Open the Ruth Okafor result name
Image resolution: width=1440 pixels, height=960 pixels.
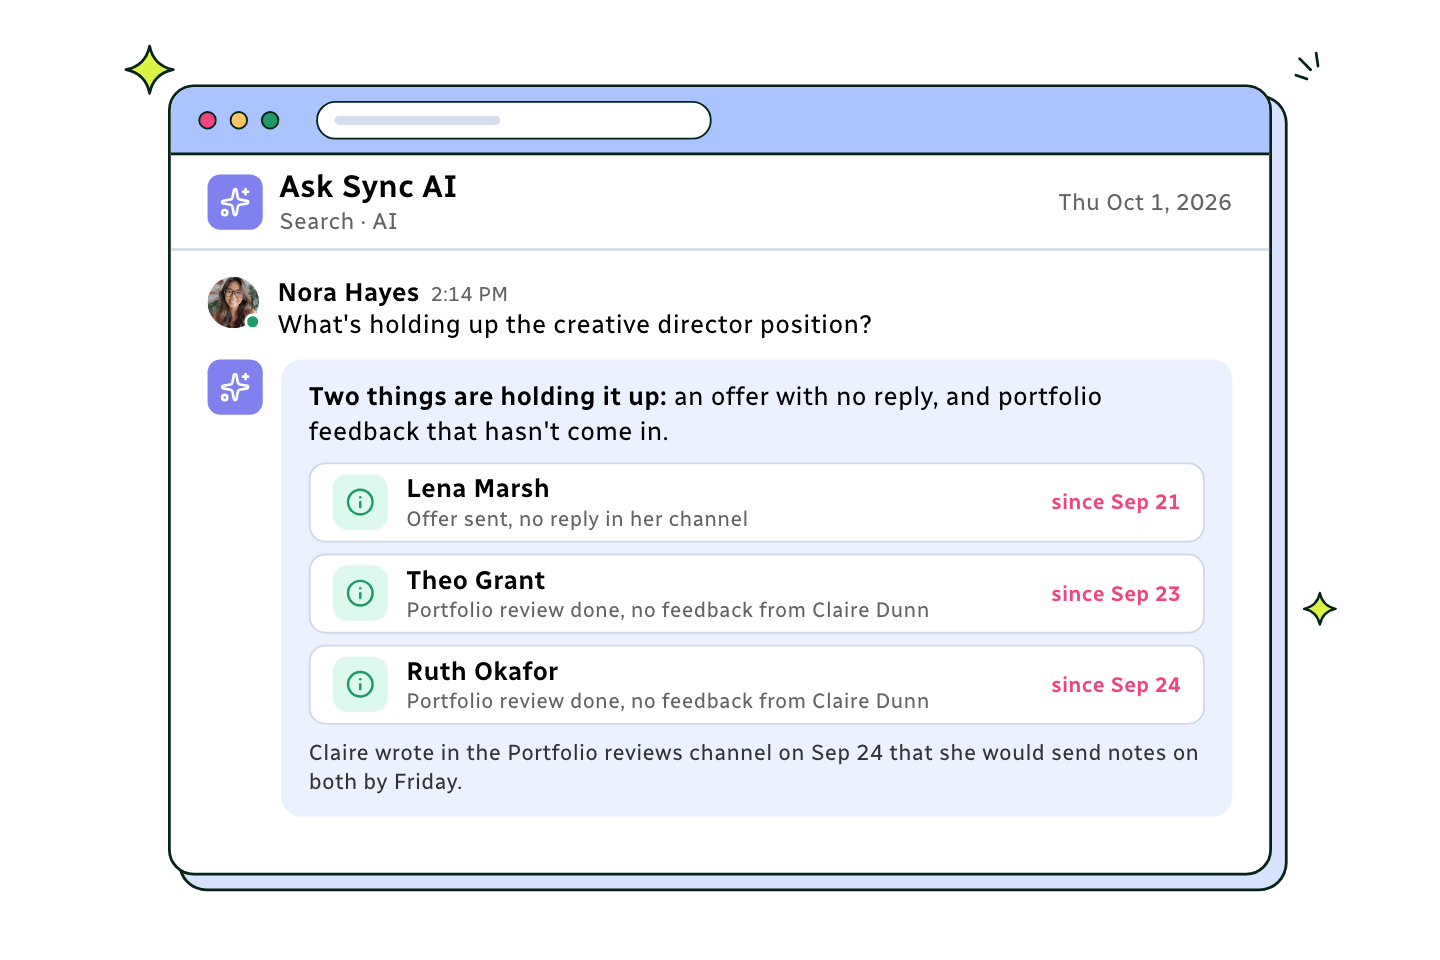click(x=482, y=671)
